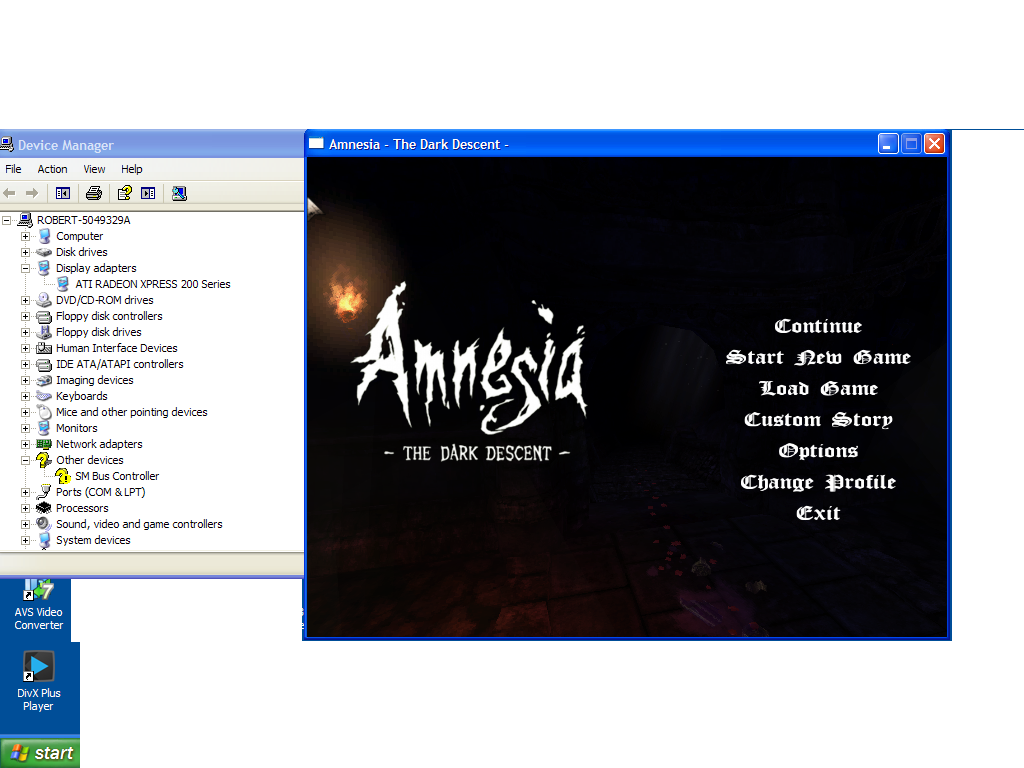Click the Scan for hardware changes icon
This screenshot has height=768, width=1024.
point(179,193)
